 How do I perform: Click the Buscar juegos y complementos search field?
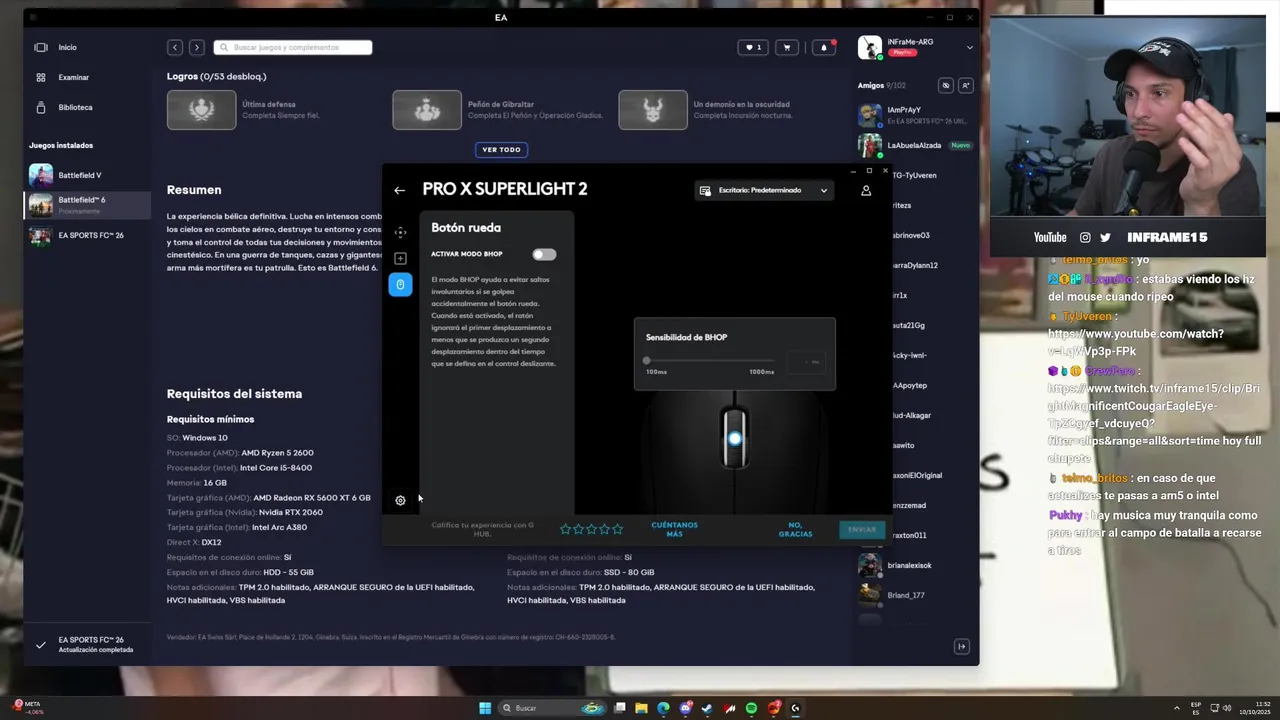click(x=293, y=47)
